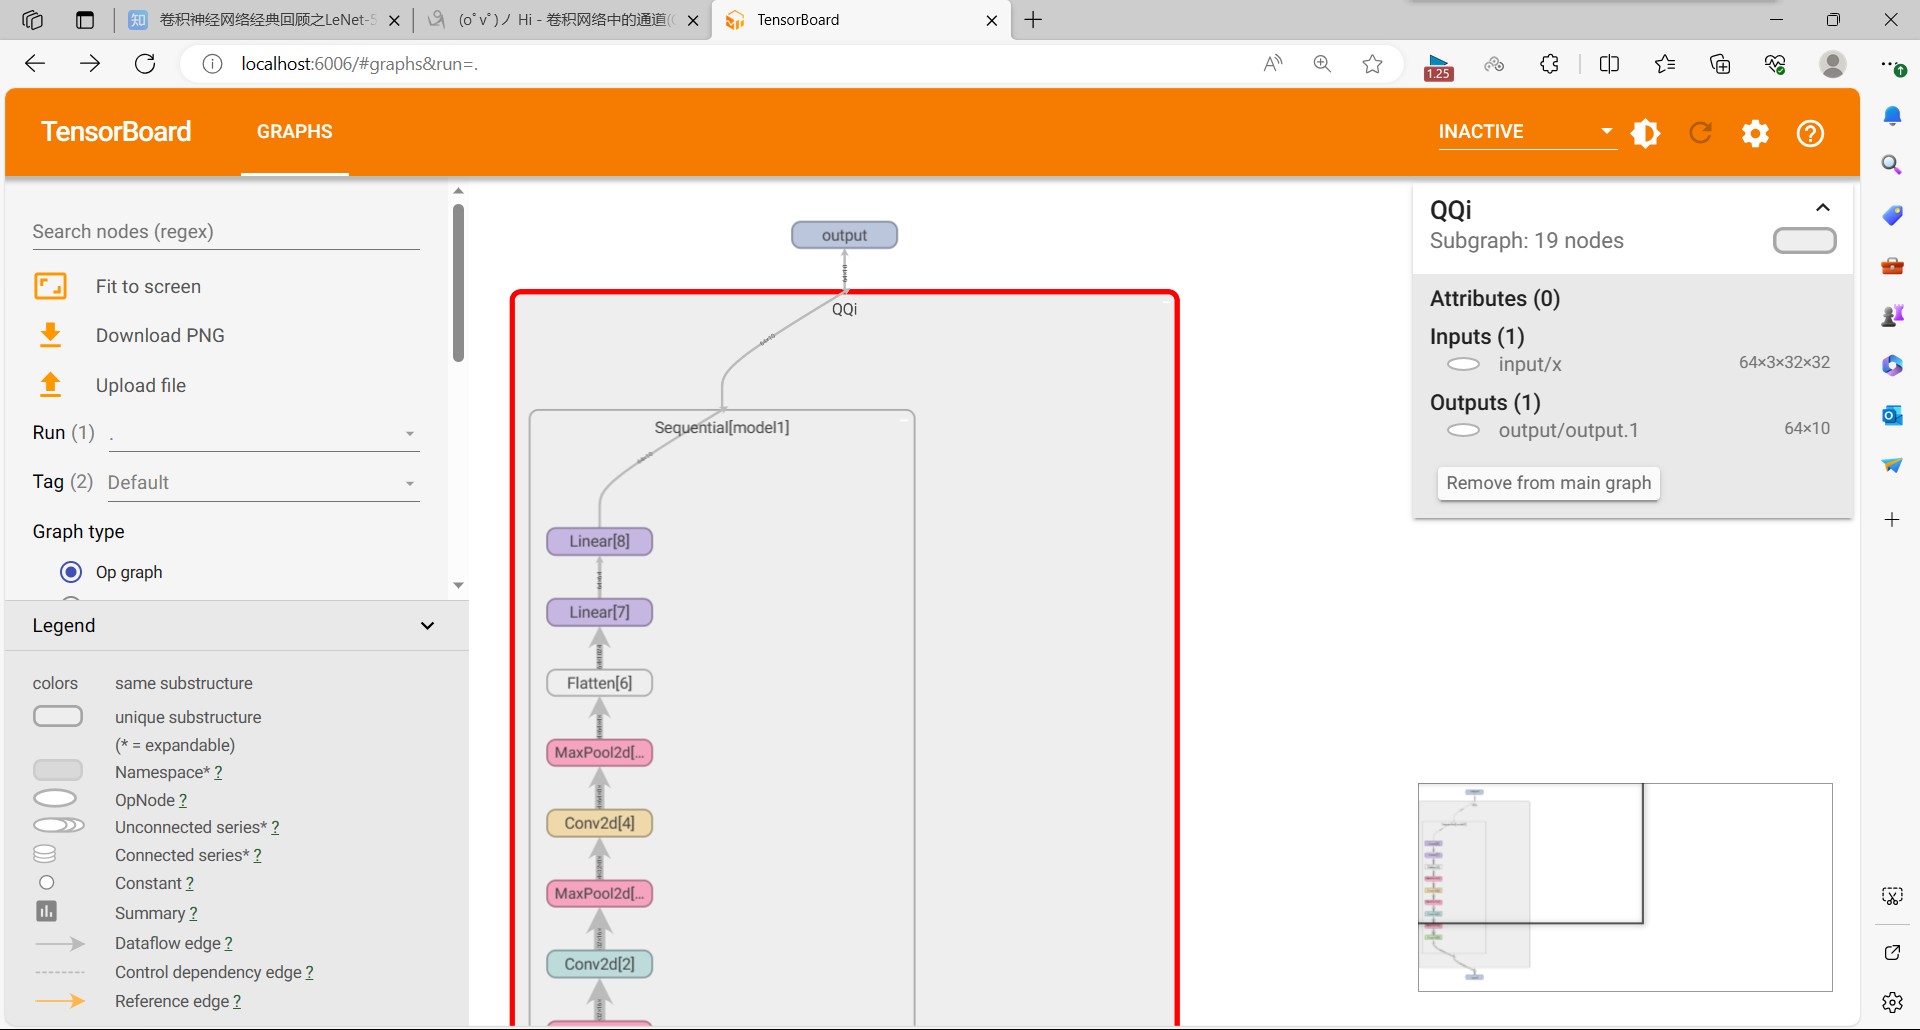Open the Summary help link
1920x1030 pixels.
(x=193, y=913)
